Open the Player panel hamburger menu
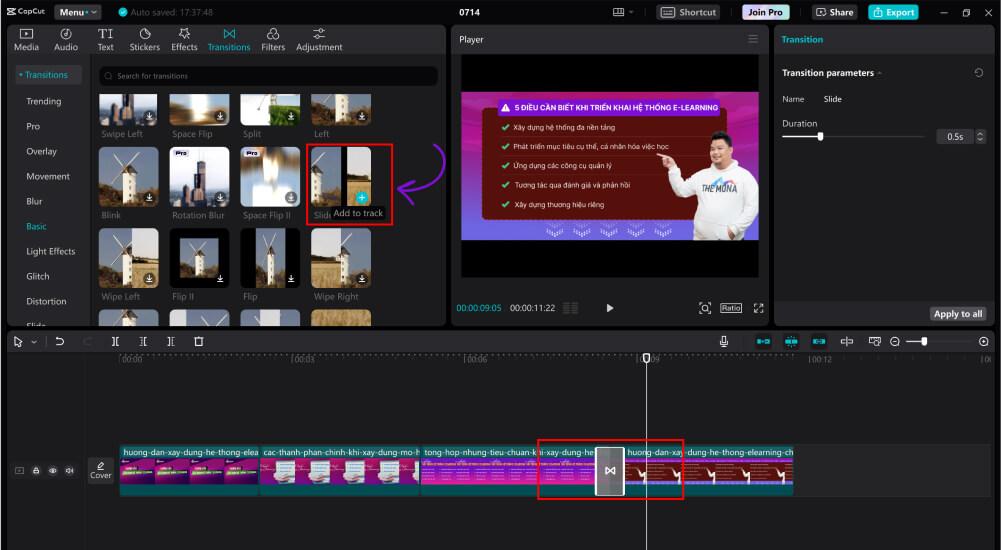 click(x=753, y=40)
